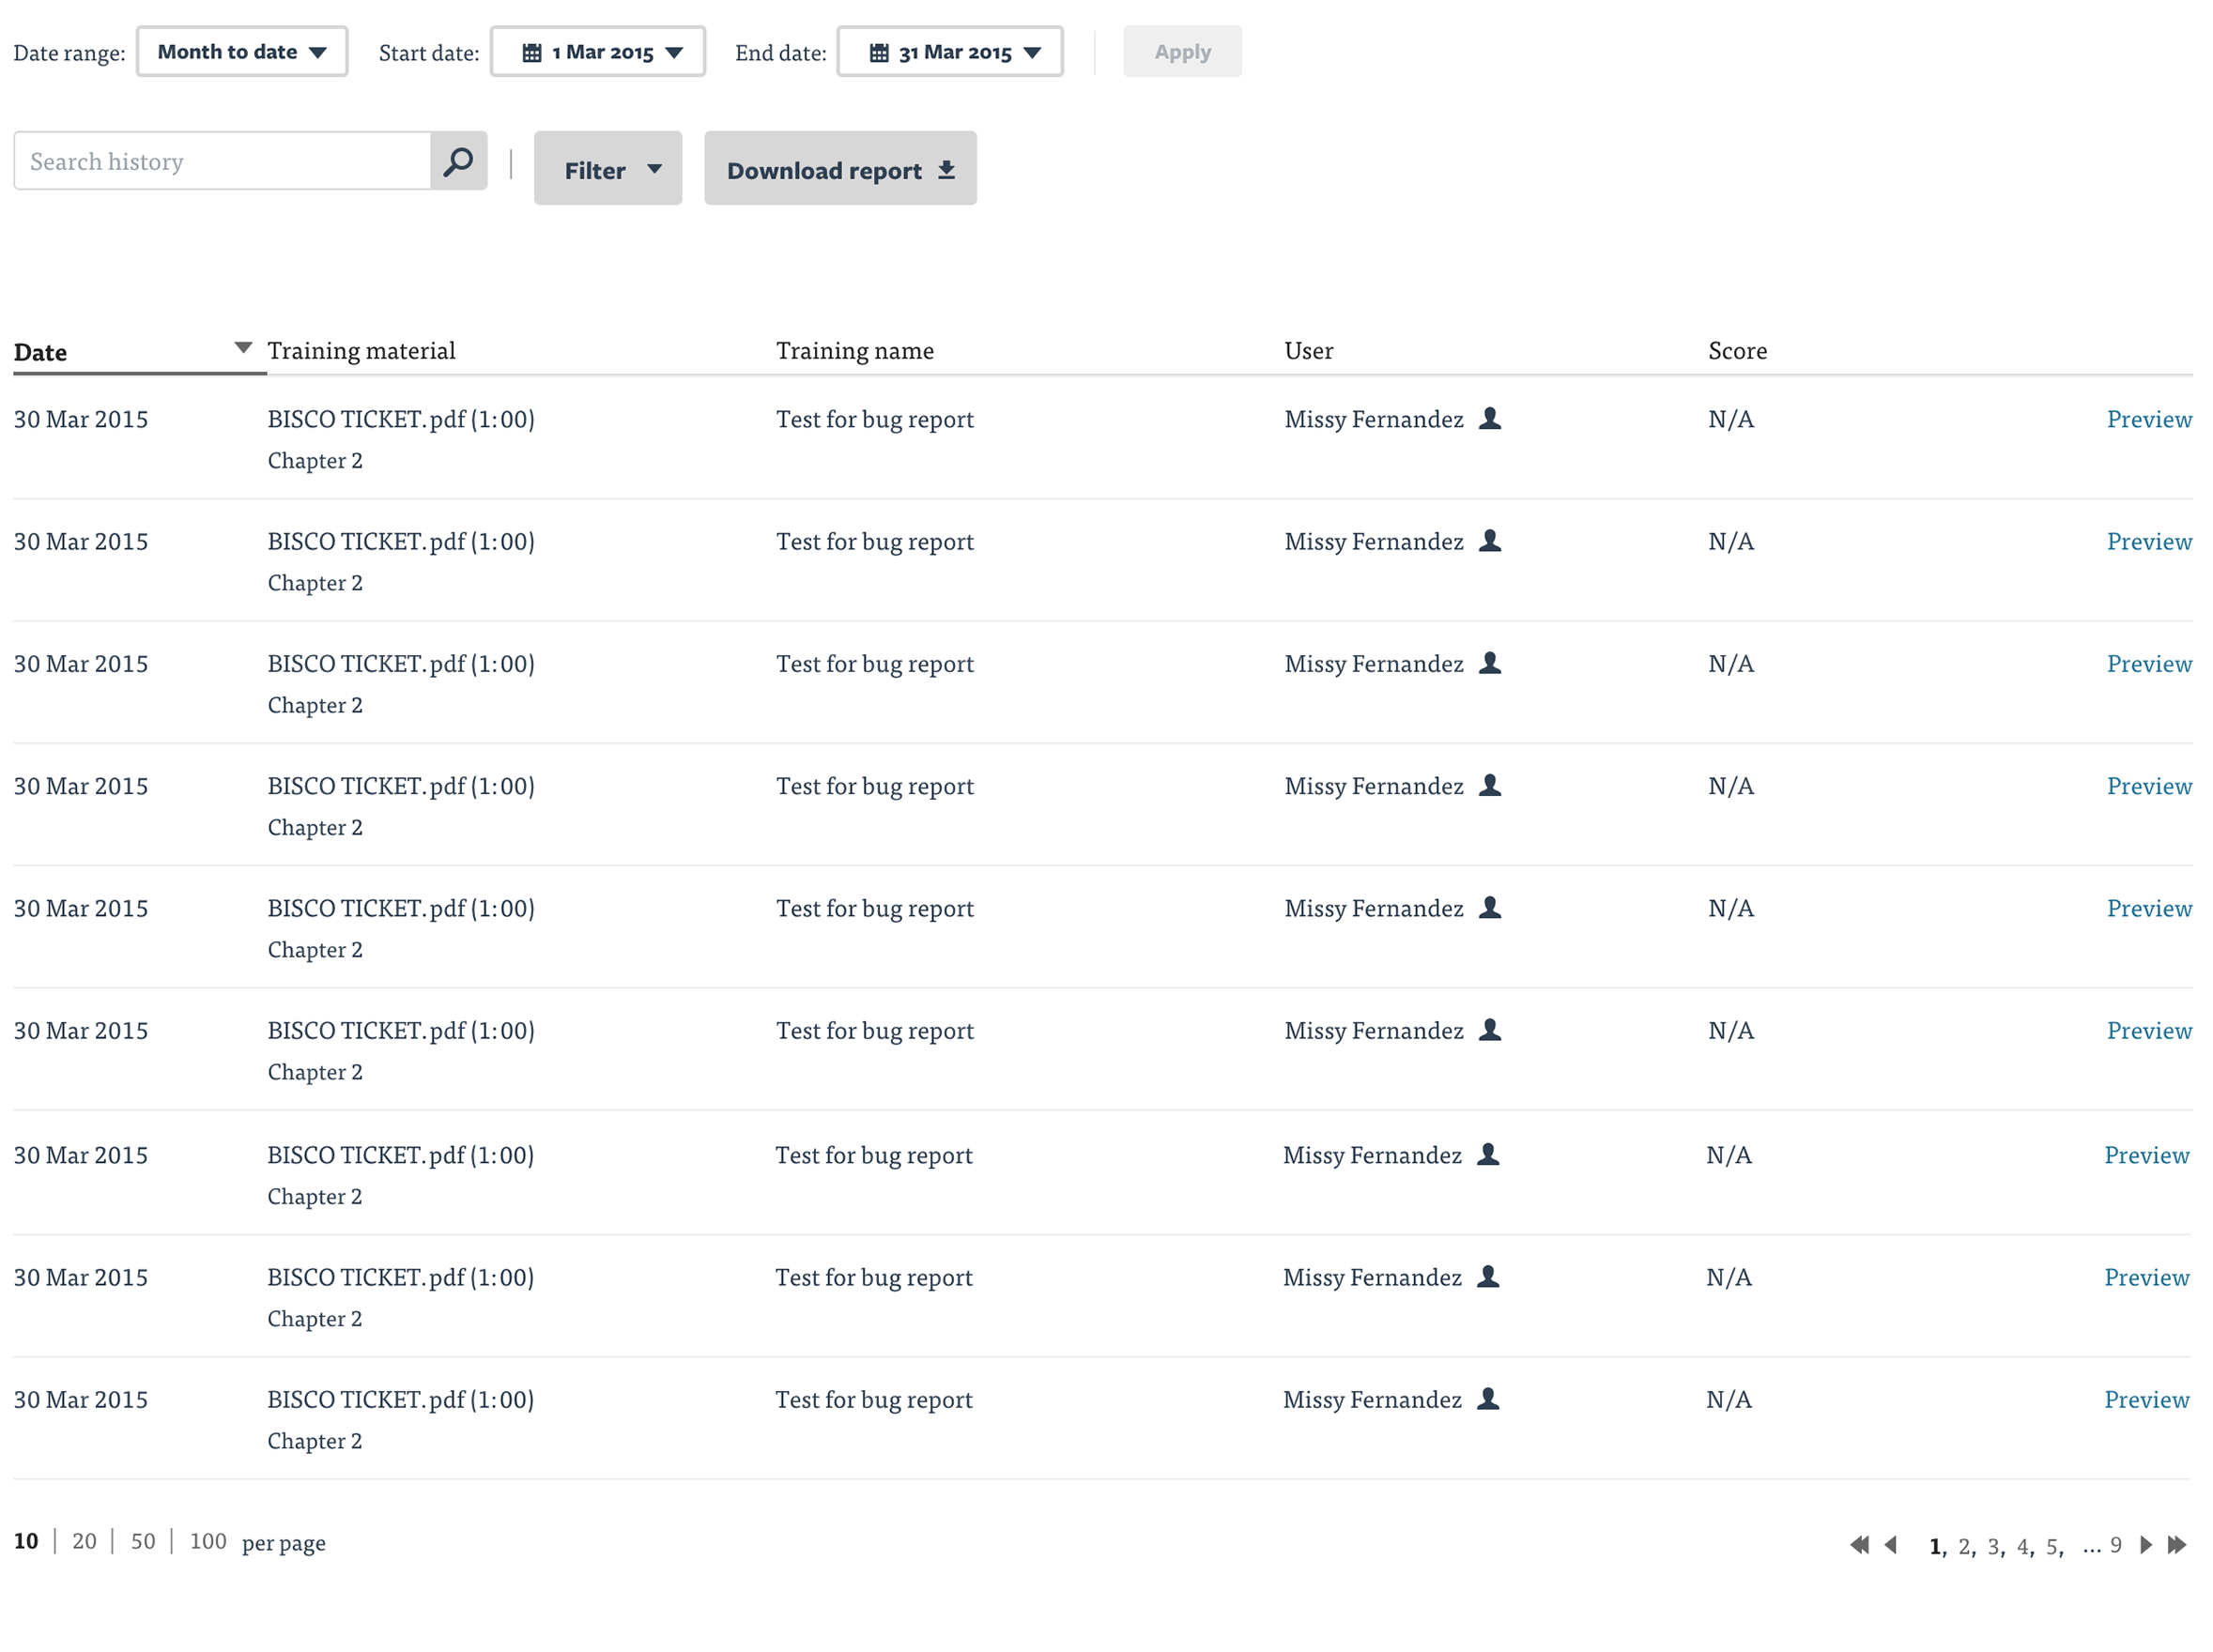The image size is (2213, 1652).
Task: Click the calendar icon next to end date
Action: 878,51
